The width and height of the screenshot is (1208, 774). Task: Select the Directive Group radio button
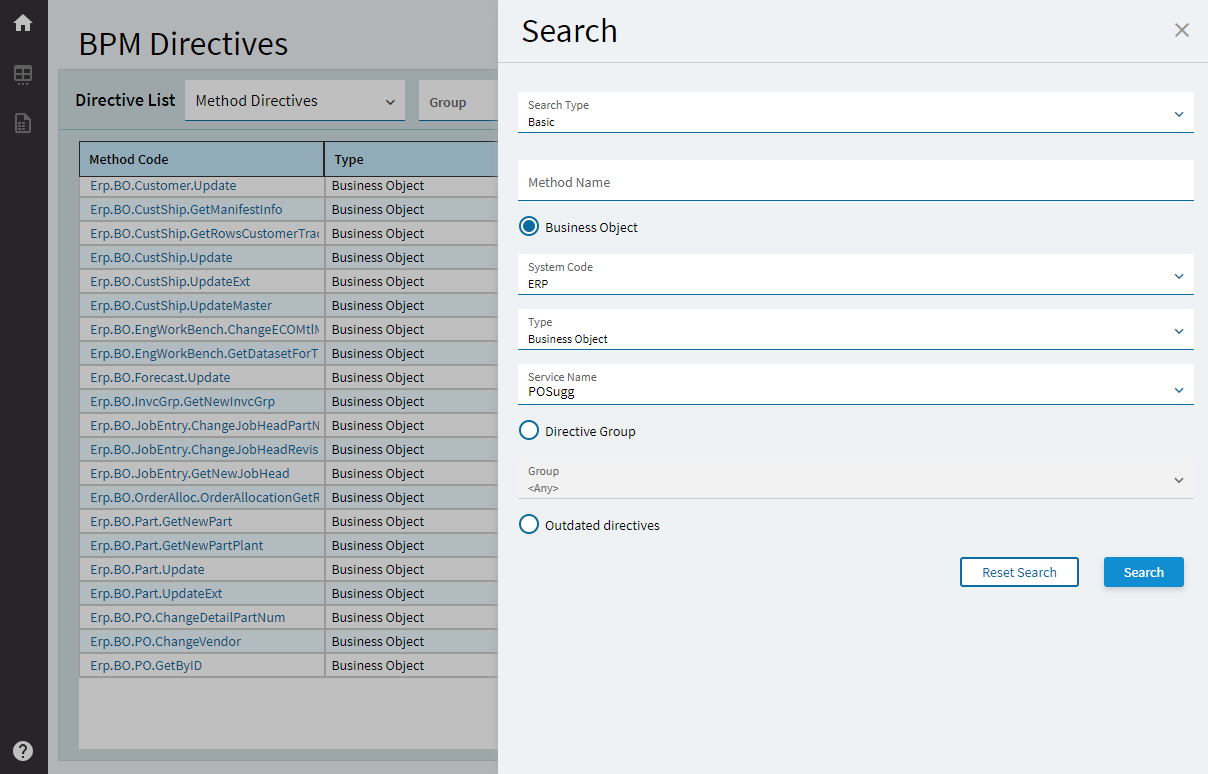click(529, 431)
